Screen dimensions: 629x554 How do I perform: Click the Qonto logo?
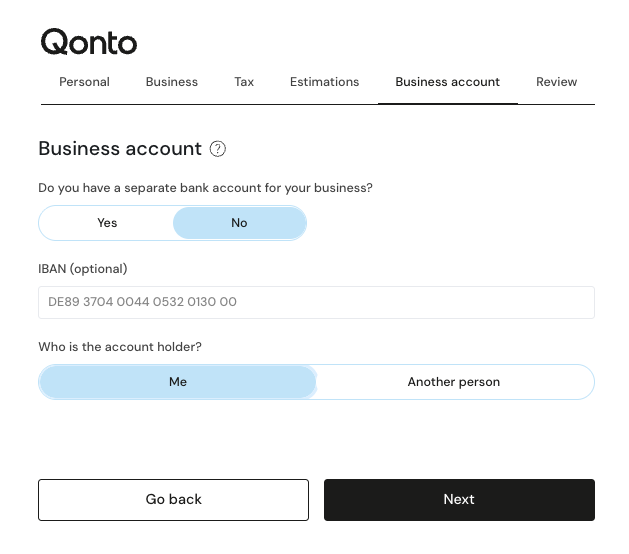pos(89,42)
